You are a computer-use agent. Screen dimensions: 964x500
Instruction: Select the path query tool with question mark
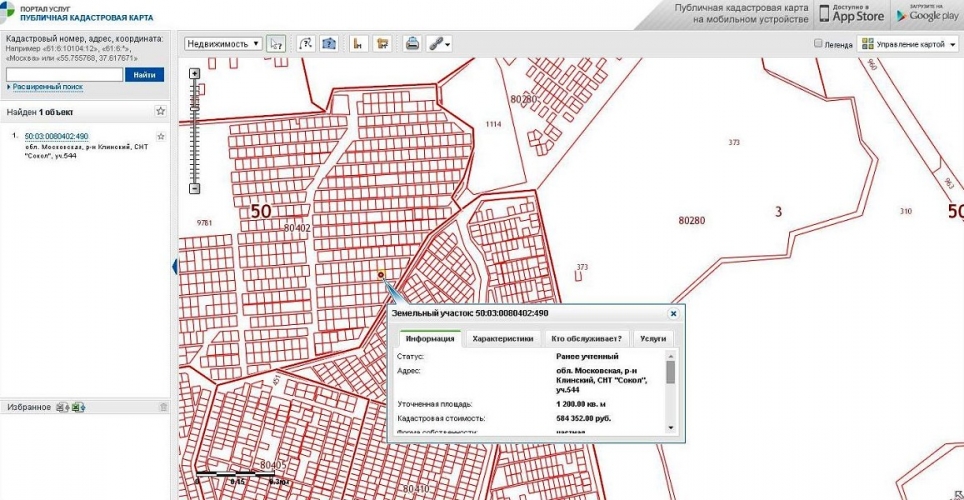(306, 44)
